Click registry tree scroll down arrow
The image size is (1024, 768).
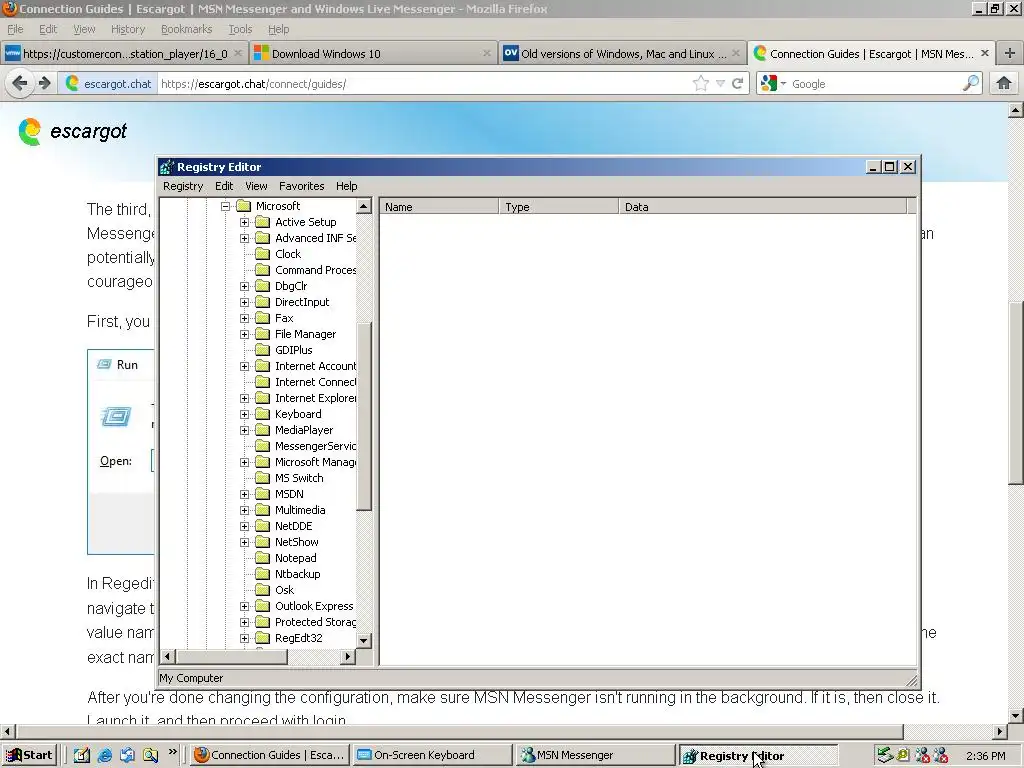click(364, 641)
